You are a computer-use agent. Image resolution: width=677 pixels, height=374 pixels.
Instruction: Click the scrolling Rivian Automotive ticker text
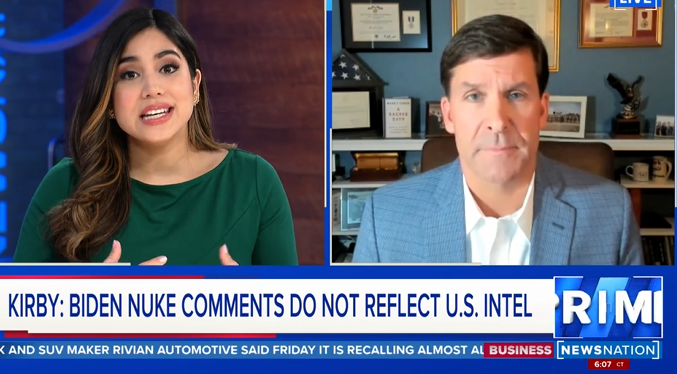click(x=242, y=350)
